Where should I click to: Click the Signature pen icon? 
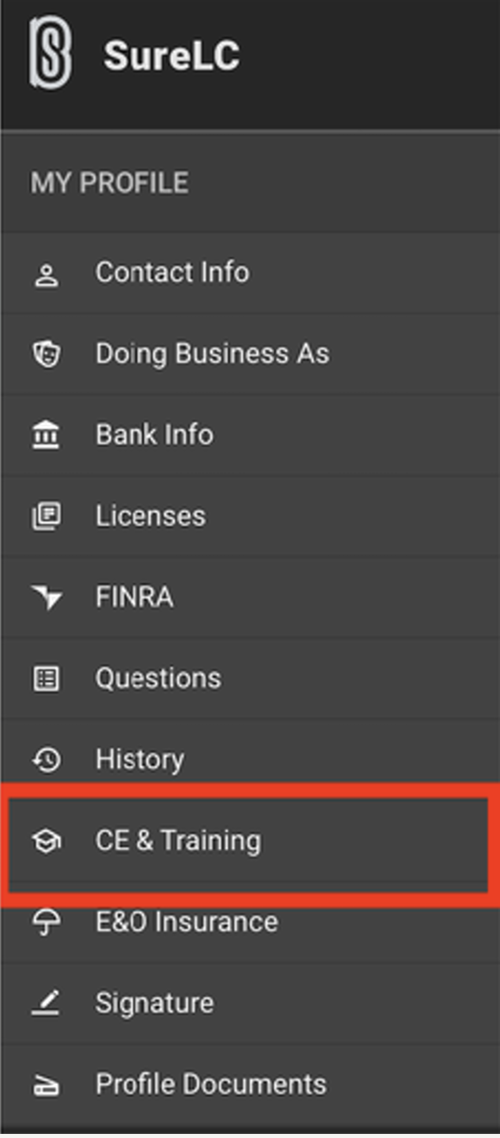click(x=47, y=1003)
